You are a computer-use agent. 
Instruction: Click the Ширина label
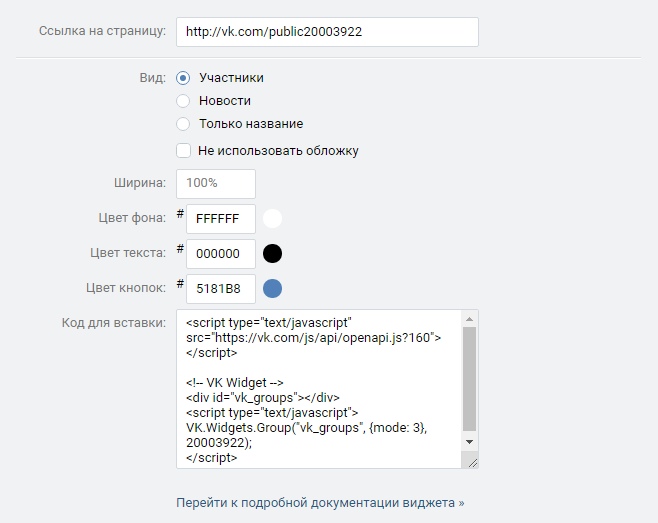(x=140, y=183)
